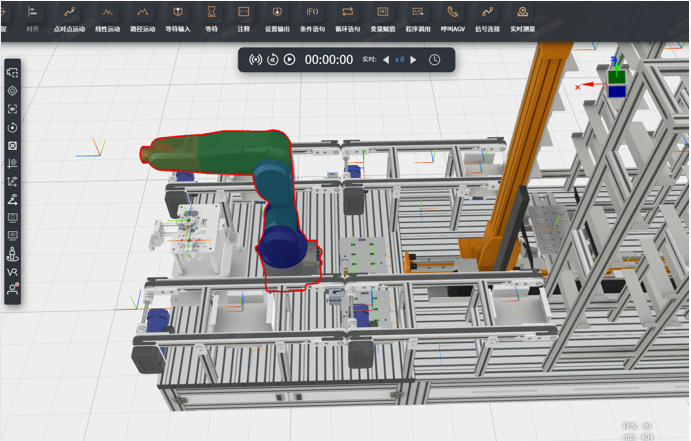
Task: Decrease simulation speed with left arrow
Action: 386,60
